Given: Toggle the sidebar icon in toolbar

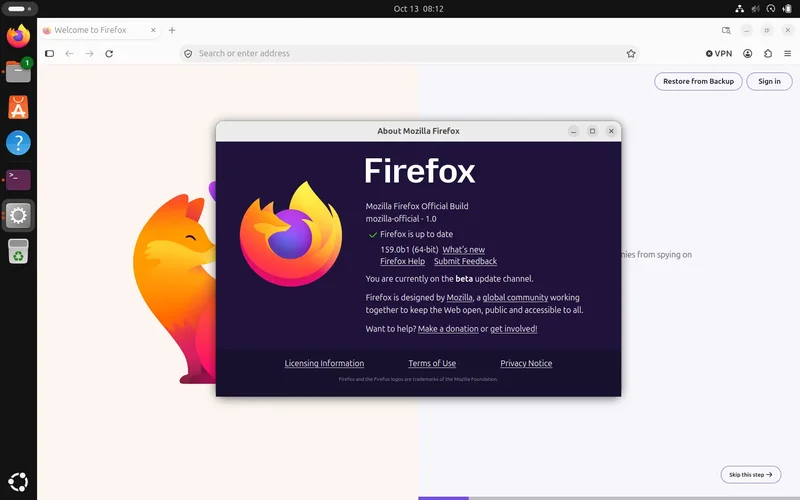Looking at the screenshot, I should (49, 54).
